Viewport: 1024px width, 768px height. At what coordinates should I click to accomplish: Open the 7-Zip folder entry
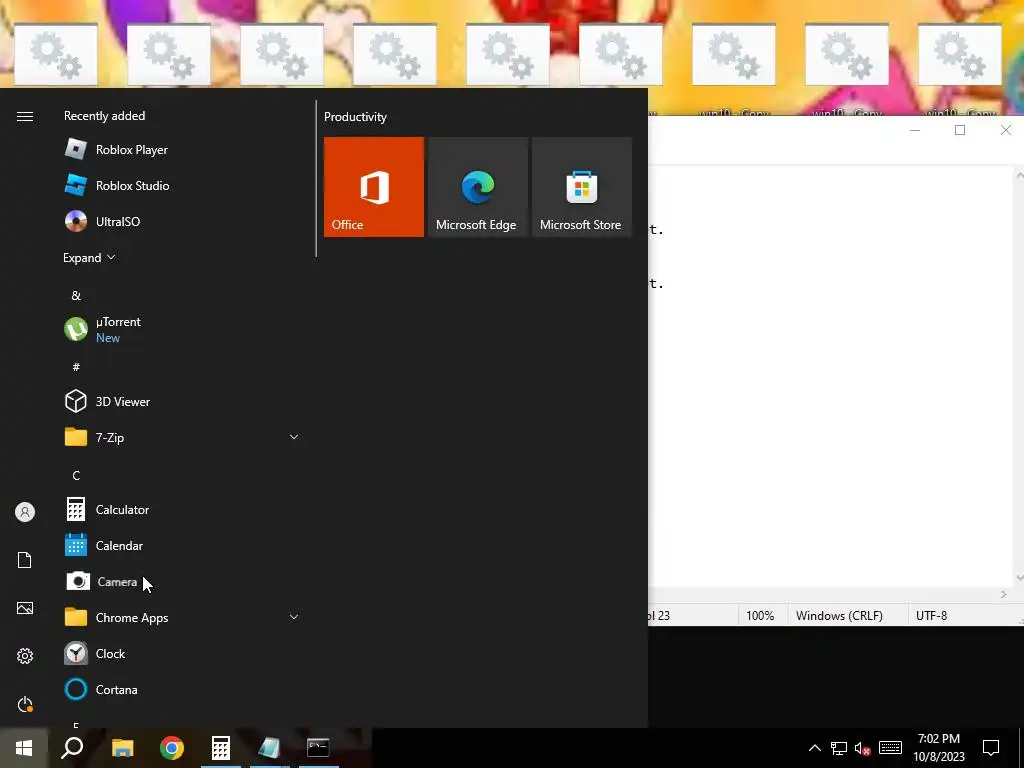click(181, 437)
